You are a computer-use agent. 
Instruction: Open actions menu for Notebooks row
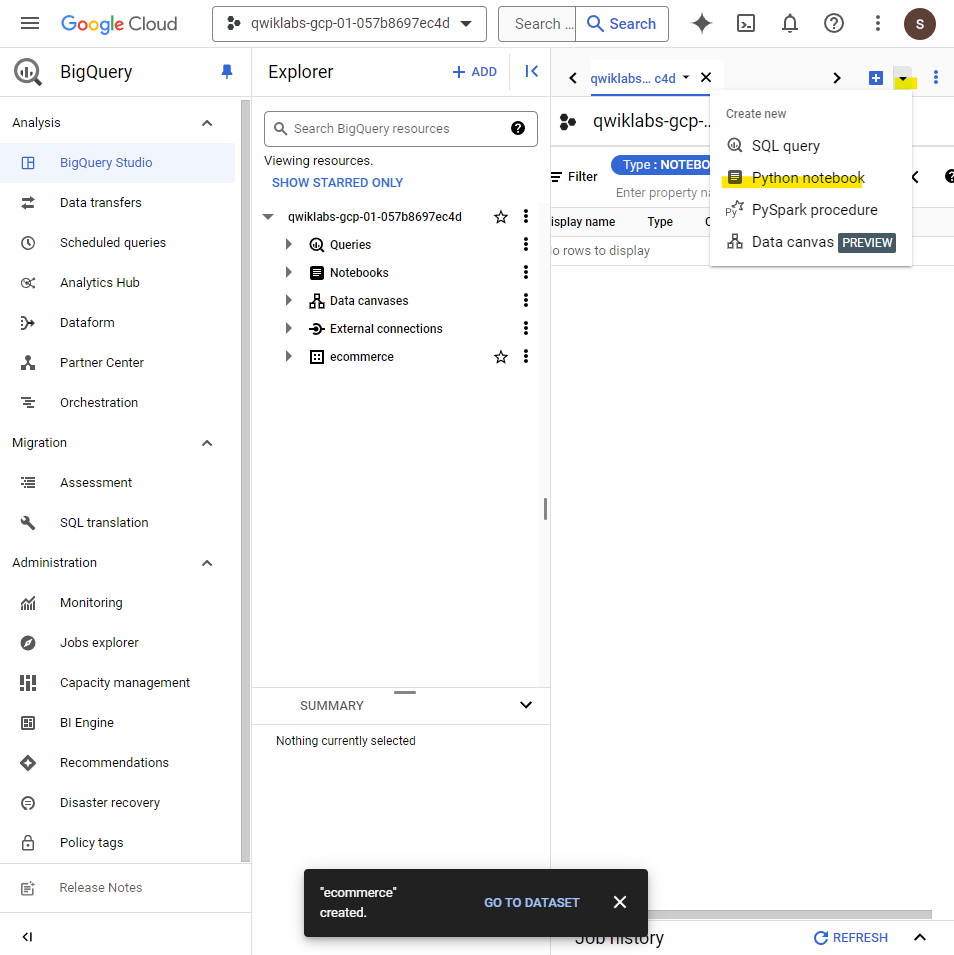pos(526,273)
